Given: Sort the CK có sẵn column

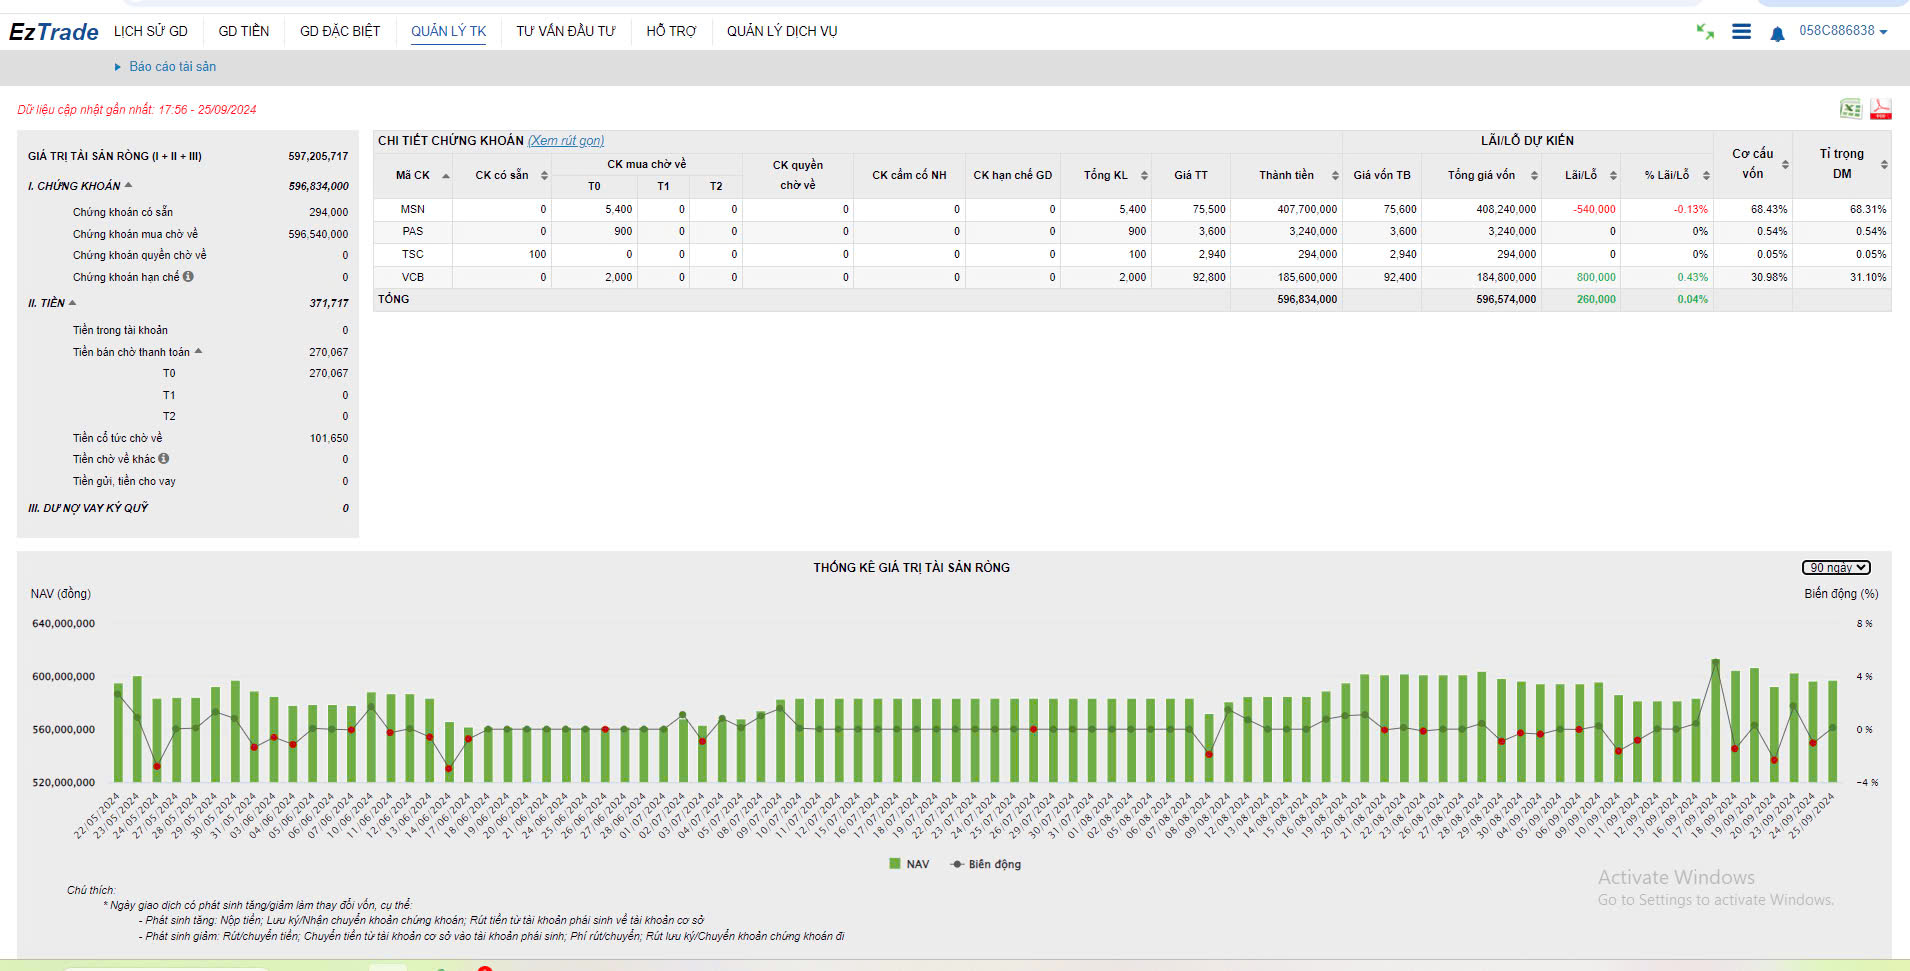Looking at the screenshot, I should 544,176.
